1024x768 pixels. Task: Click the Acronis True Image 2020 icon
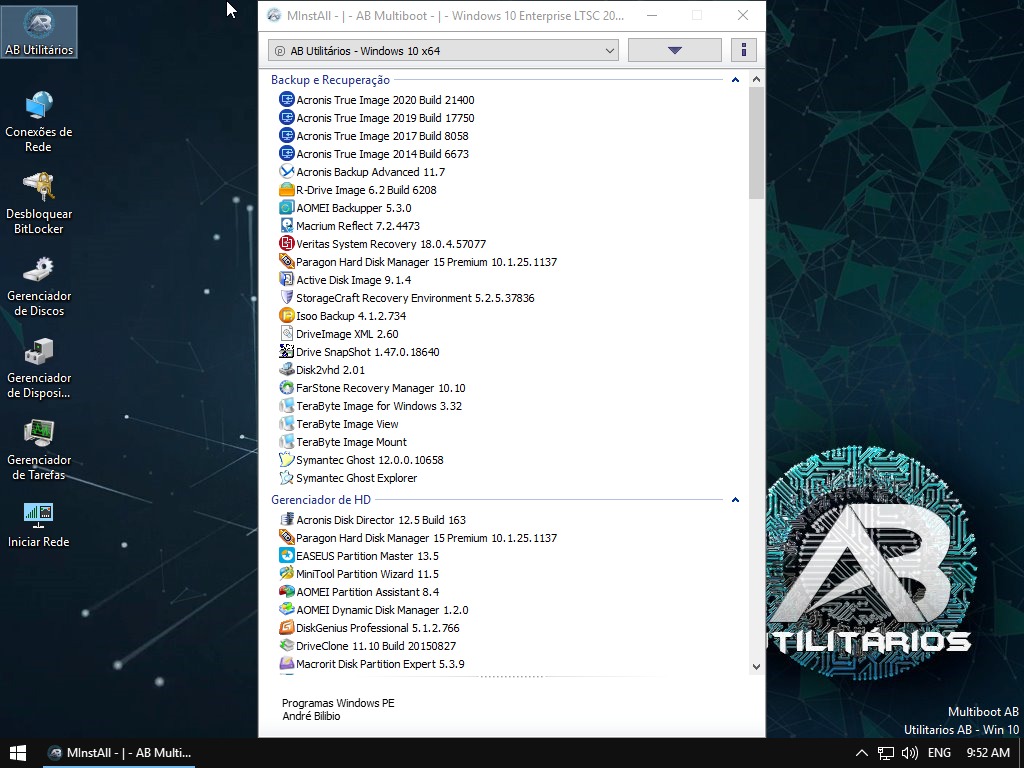coord(287,99)
